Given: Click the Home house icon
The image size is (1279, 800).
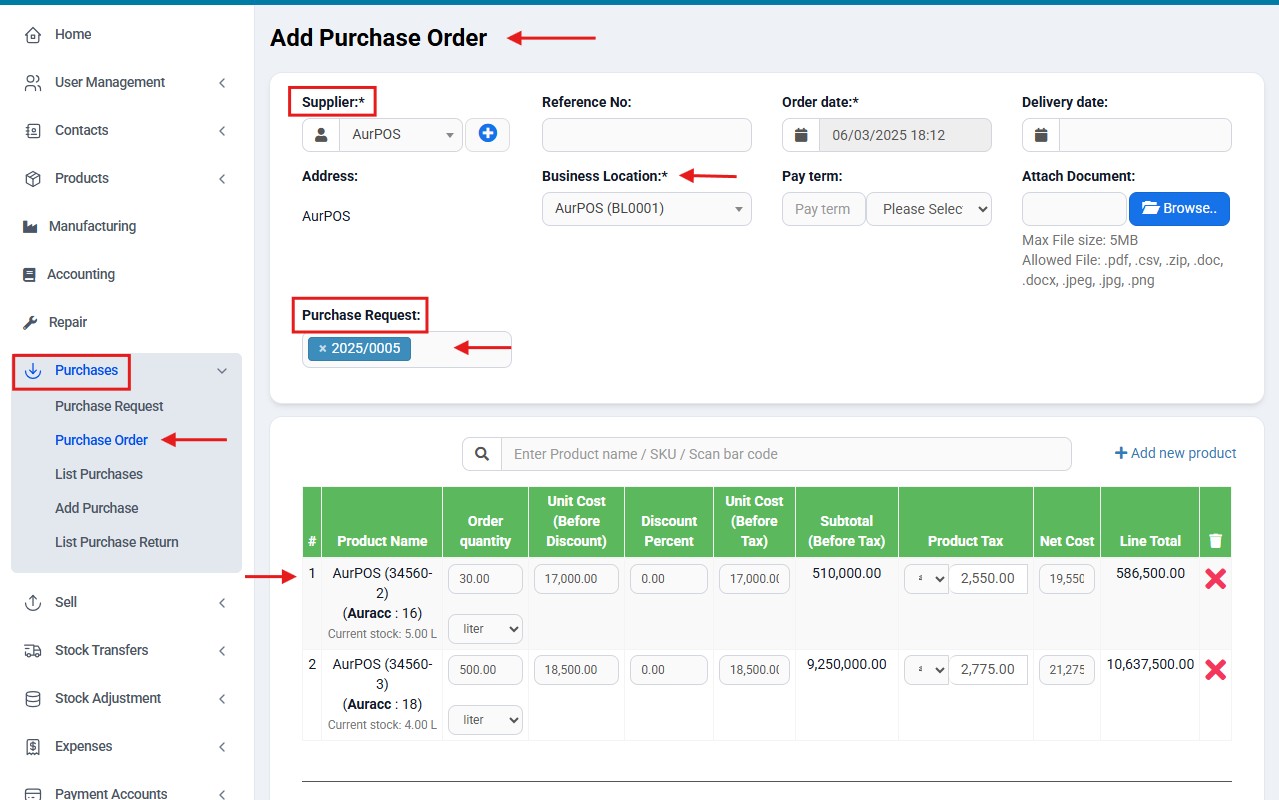Looking at the screenshot, I should click(33, 35).
